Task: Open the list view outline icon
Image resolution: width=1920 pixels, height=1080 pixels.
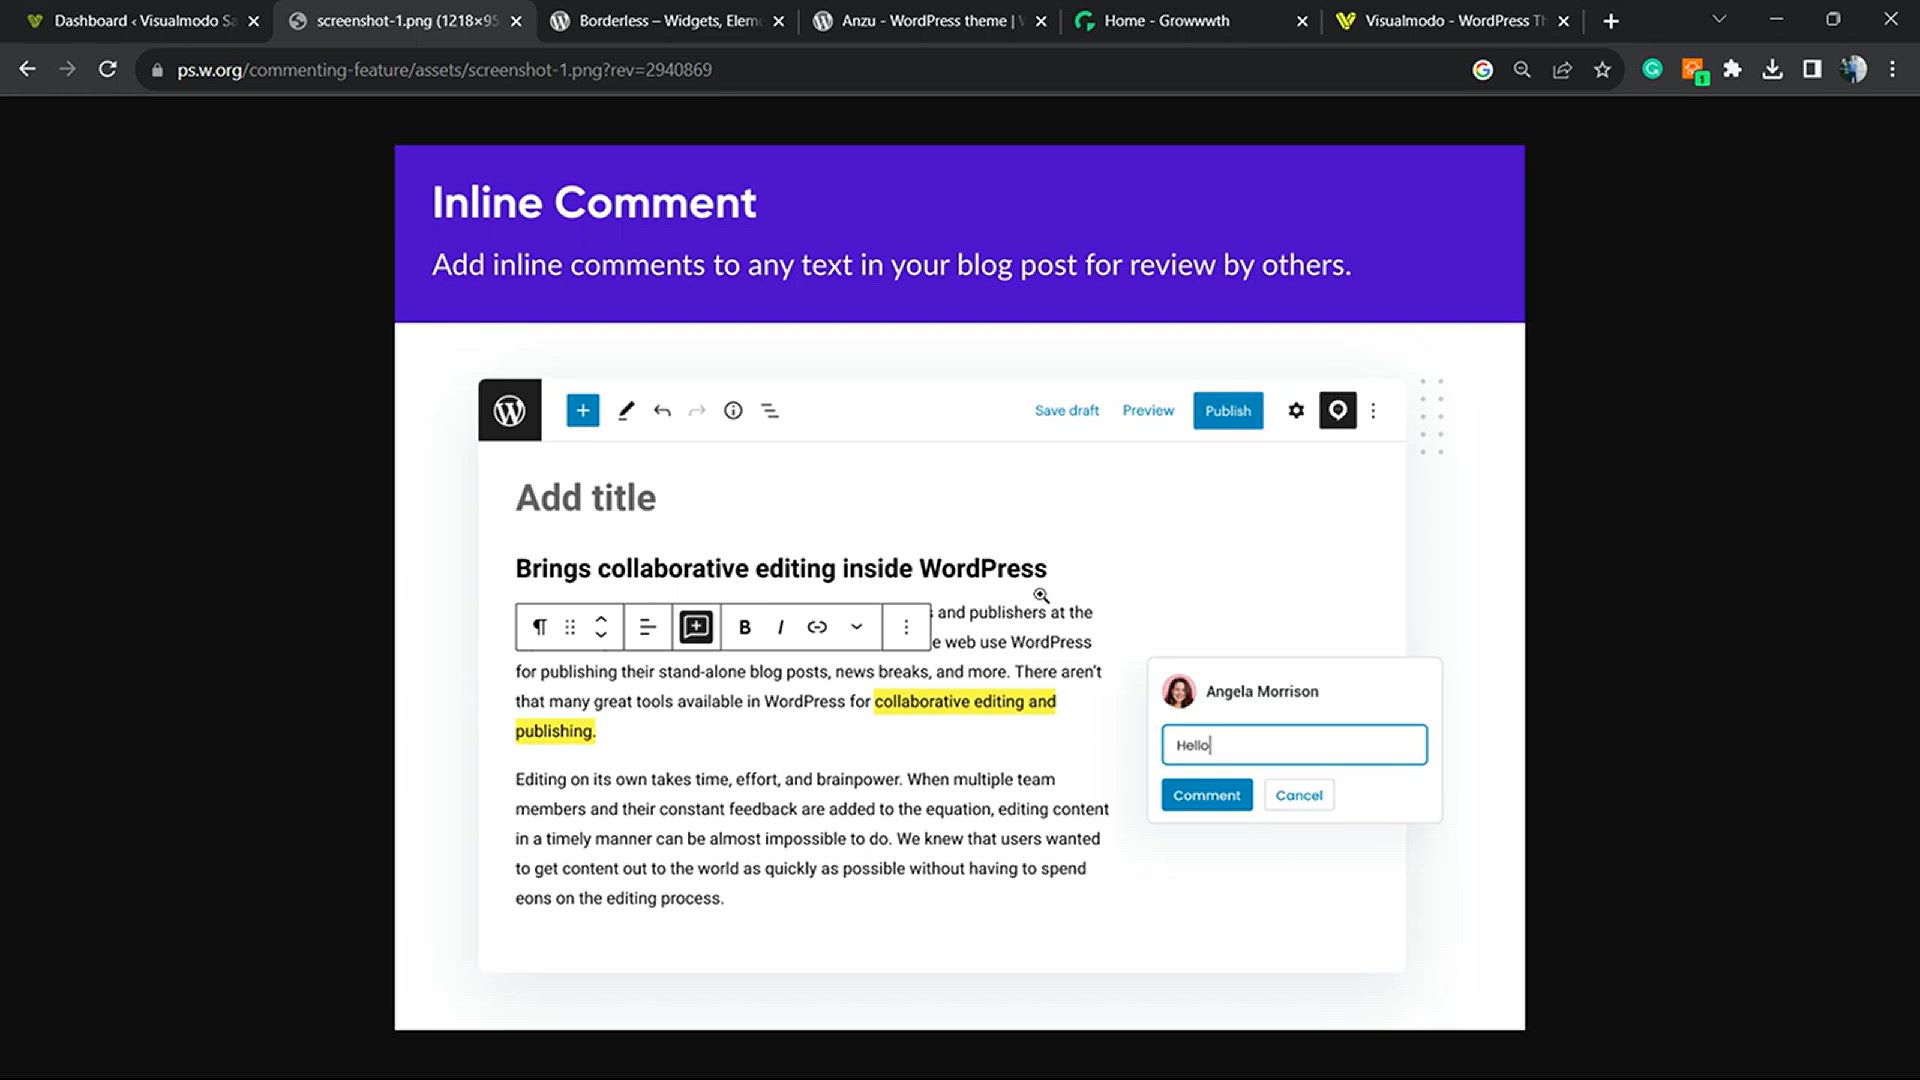Action: click(x=770, y=410)
